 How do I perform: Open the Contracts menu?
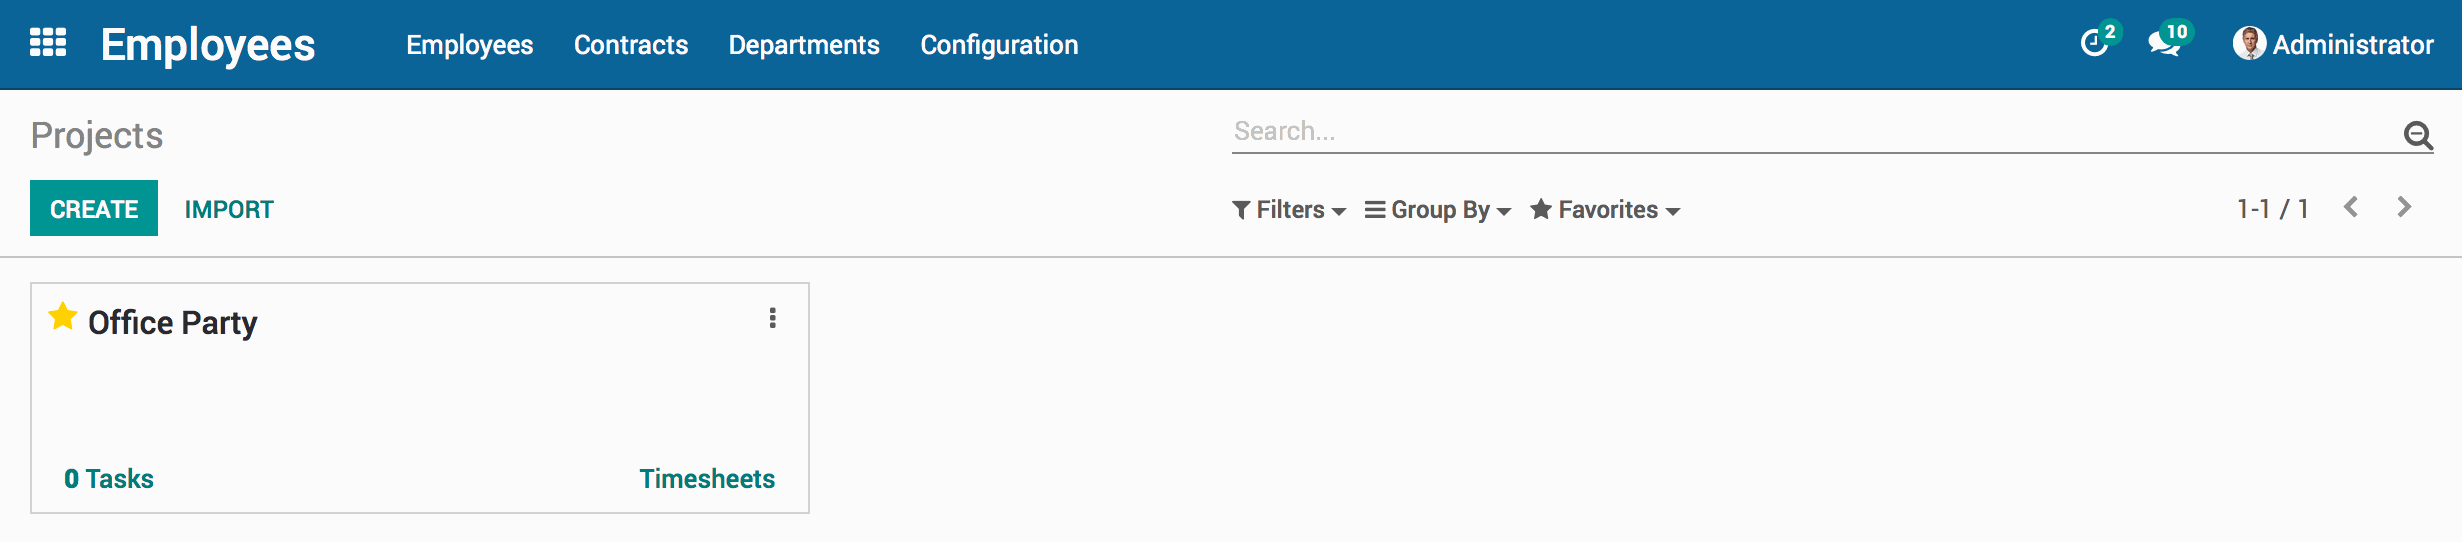coord(631,45)
